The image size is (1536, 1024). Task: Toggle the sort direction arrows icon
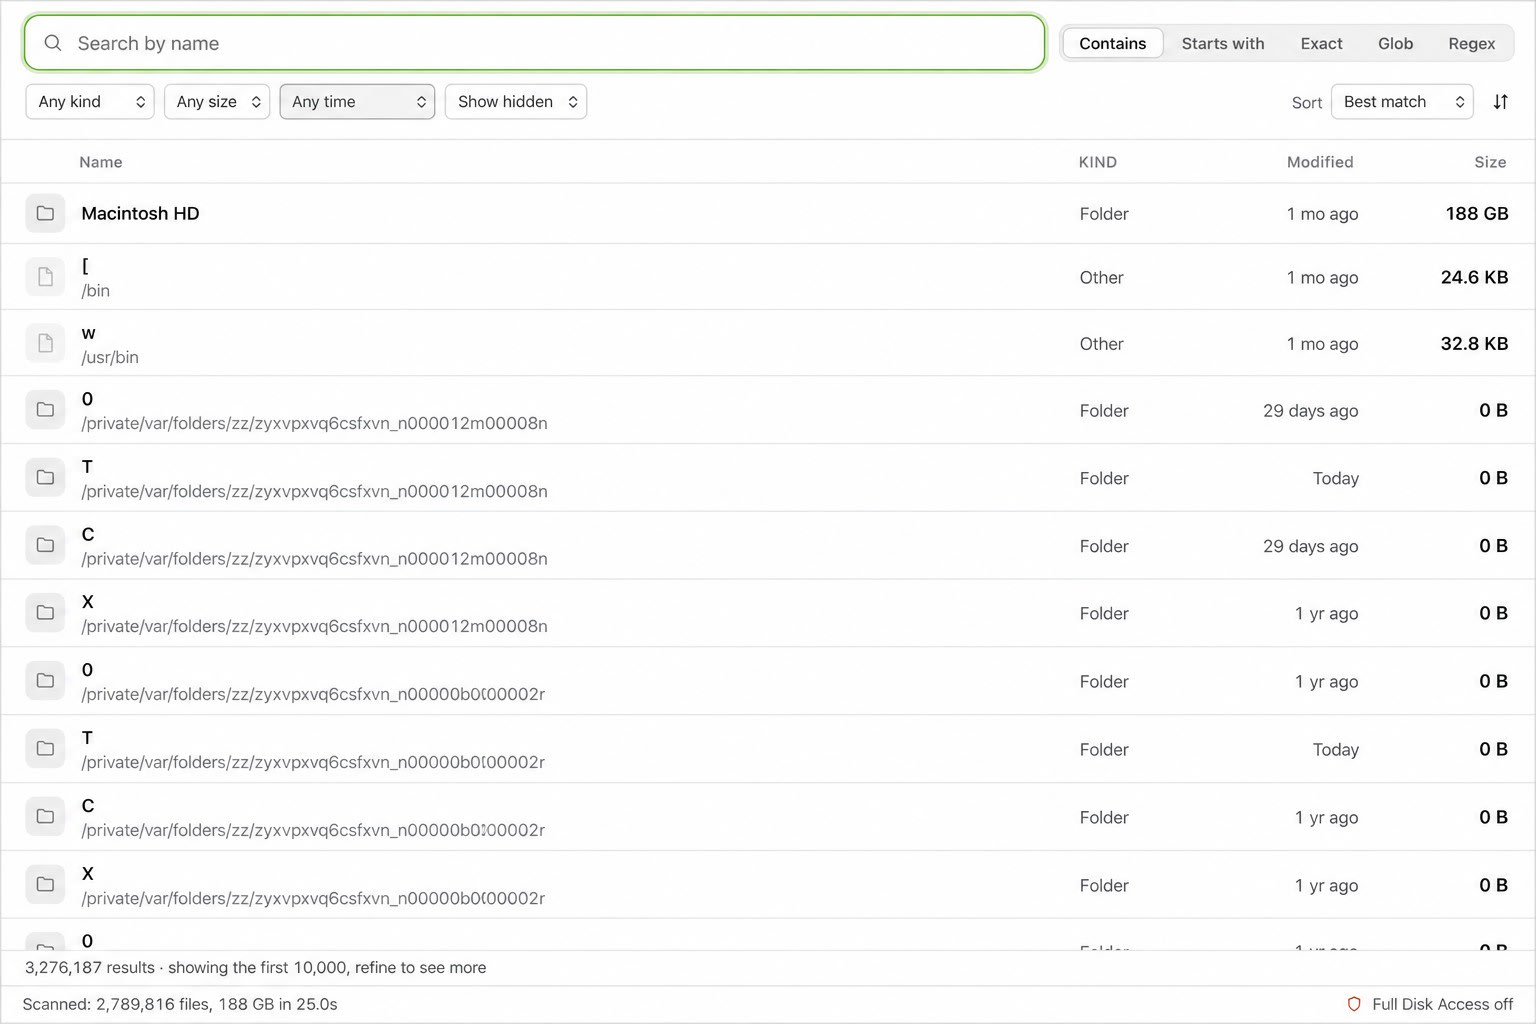(x=1500, y=102)
